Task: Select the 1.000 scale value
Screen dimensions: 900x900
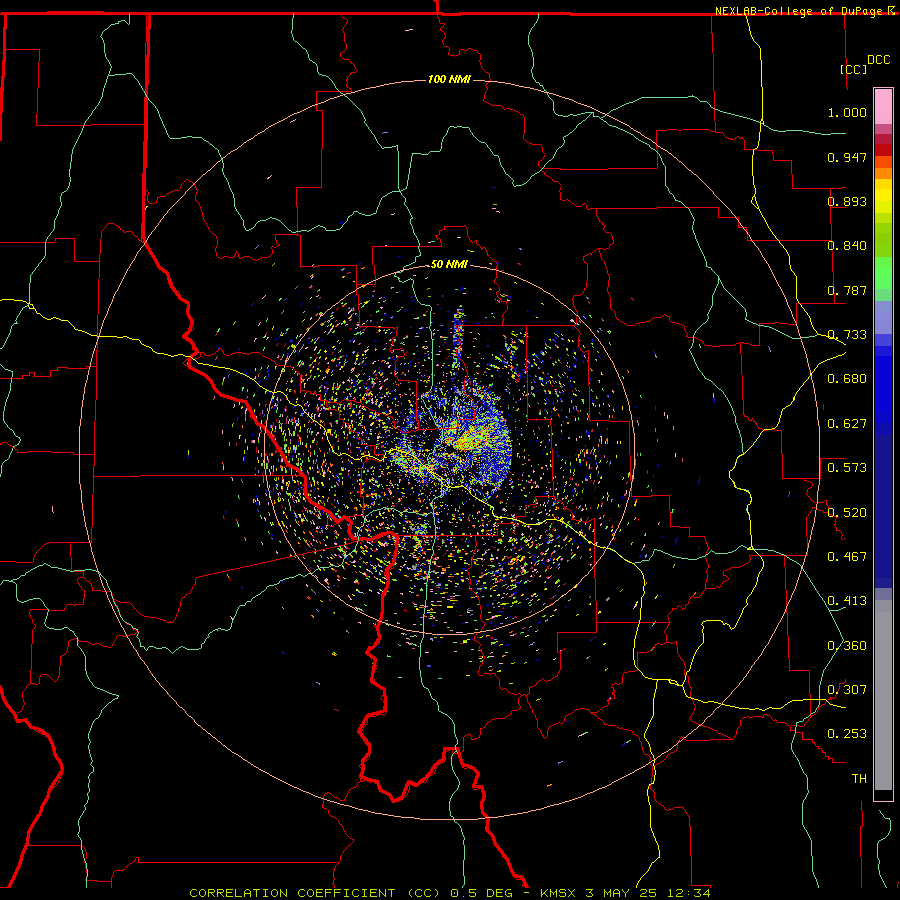Action: coord(847,112)
